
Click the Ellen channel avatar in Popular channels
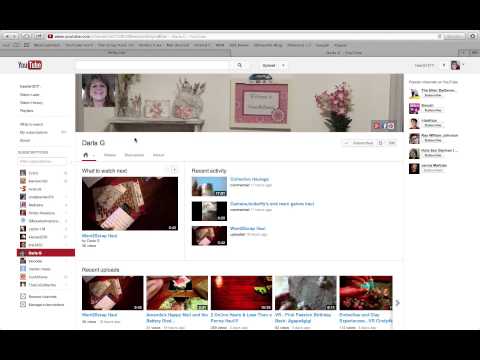point(414,93)
